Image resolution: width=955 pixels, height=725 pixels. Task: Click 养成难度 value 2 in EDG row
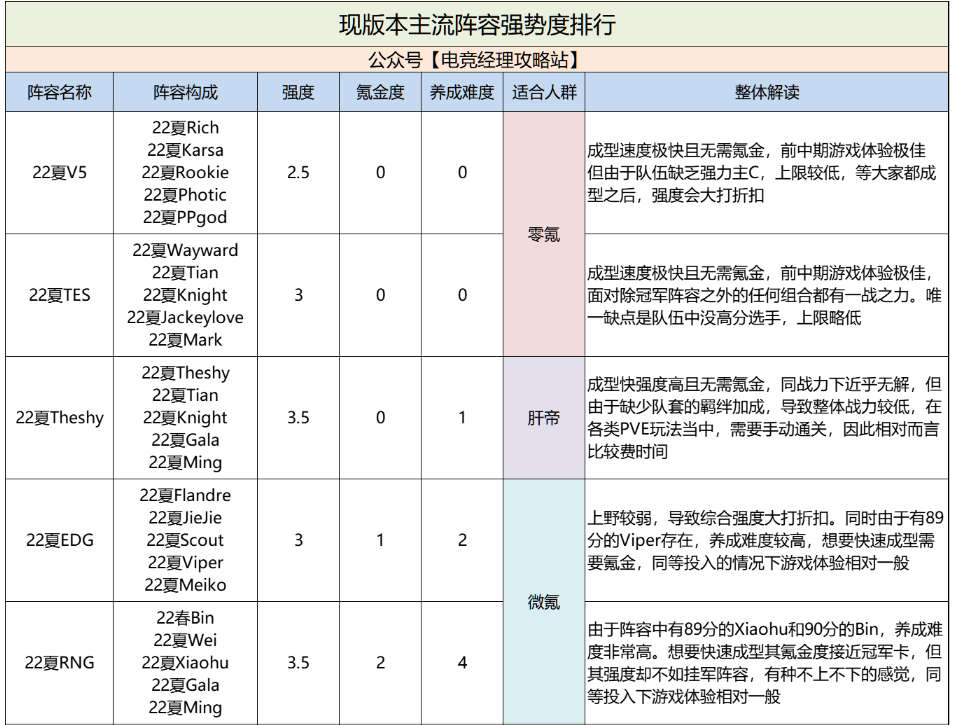click(x=462, y=540)
